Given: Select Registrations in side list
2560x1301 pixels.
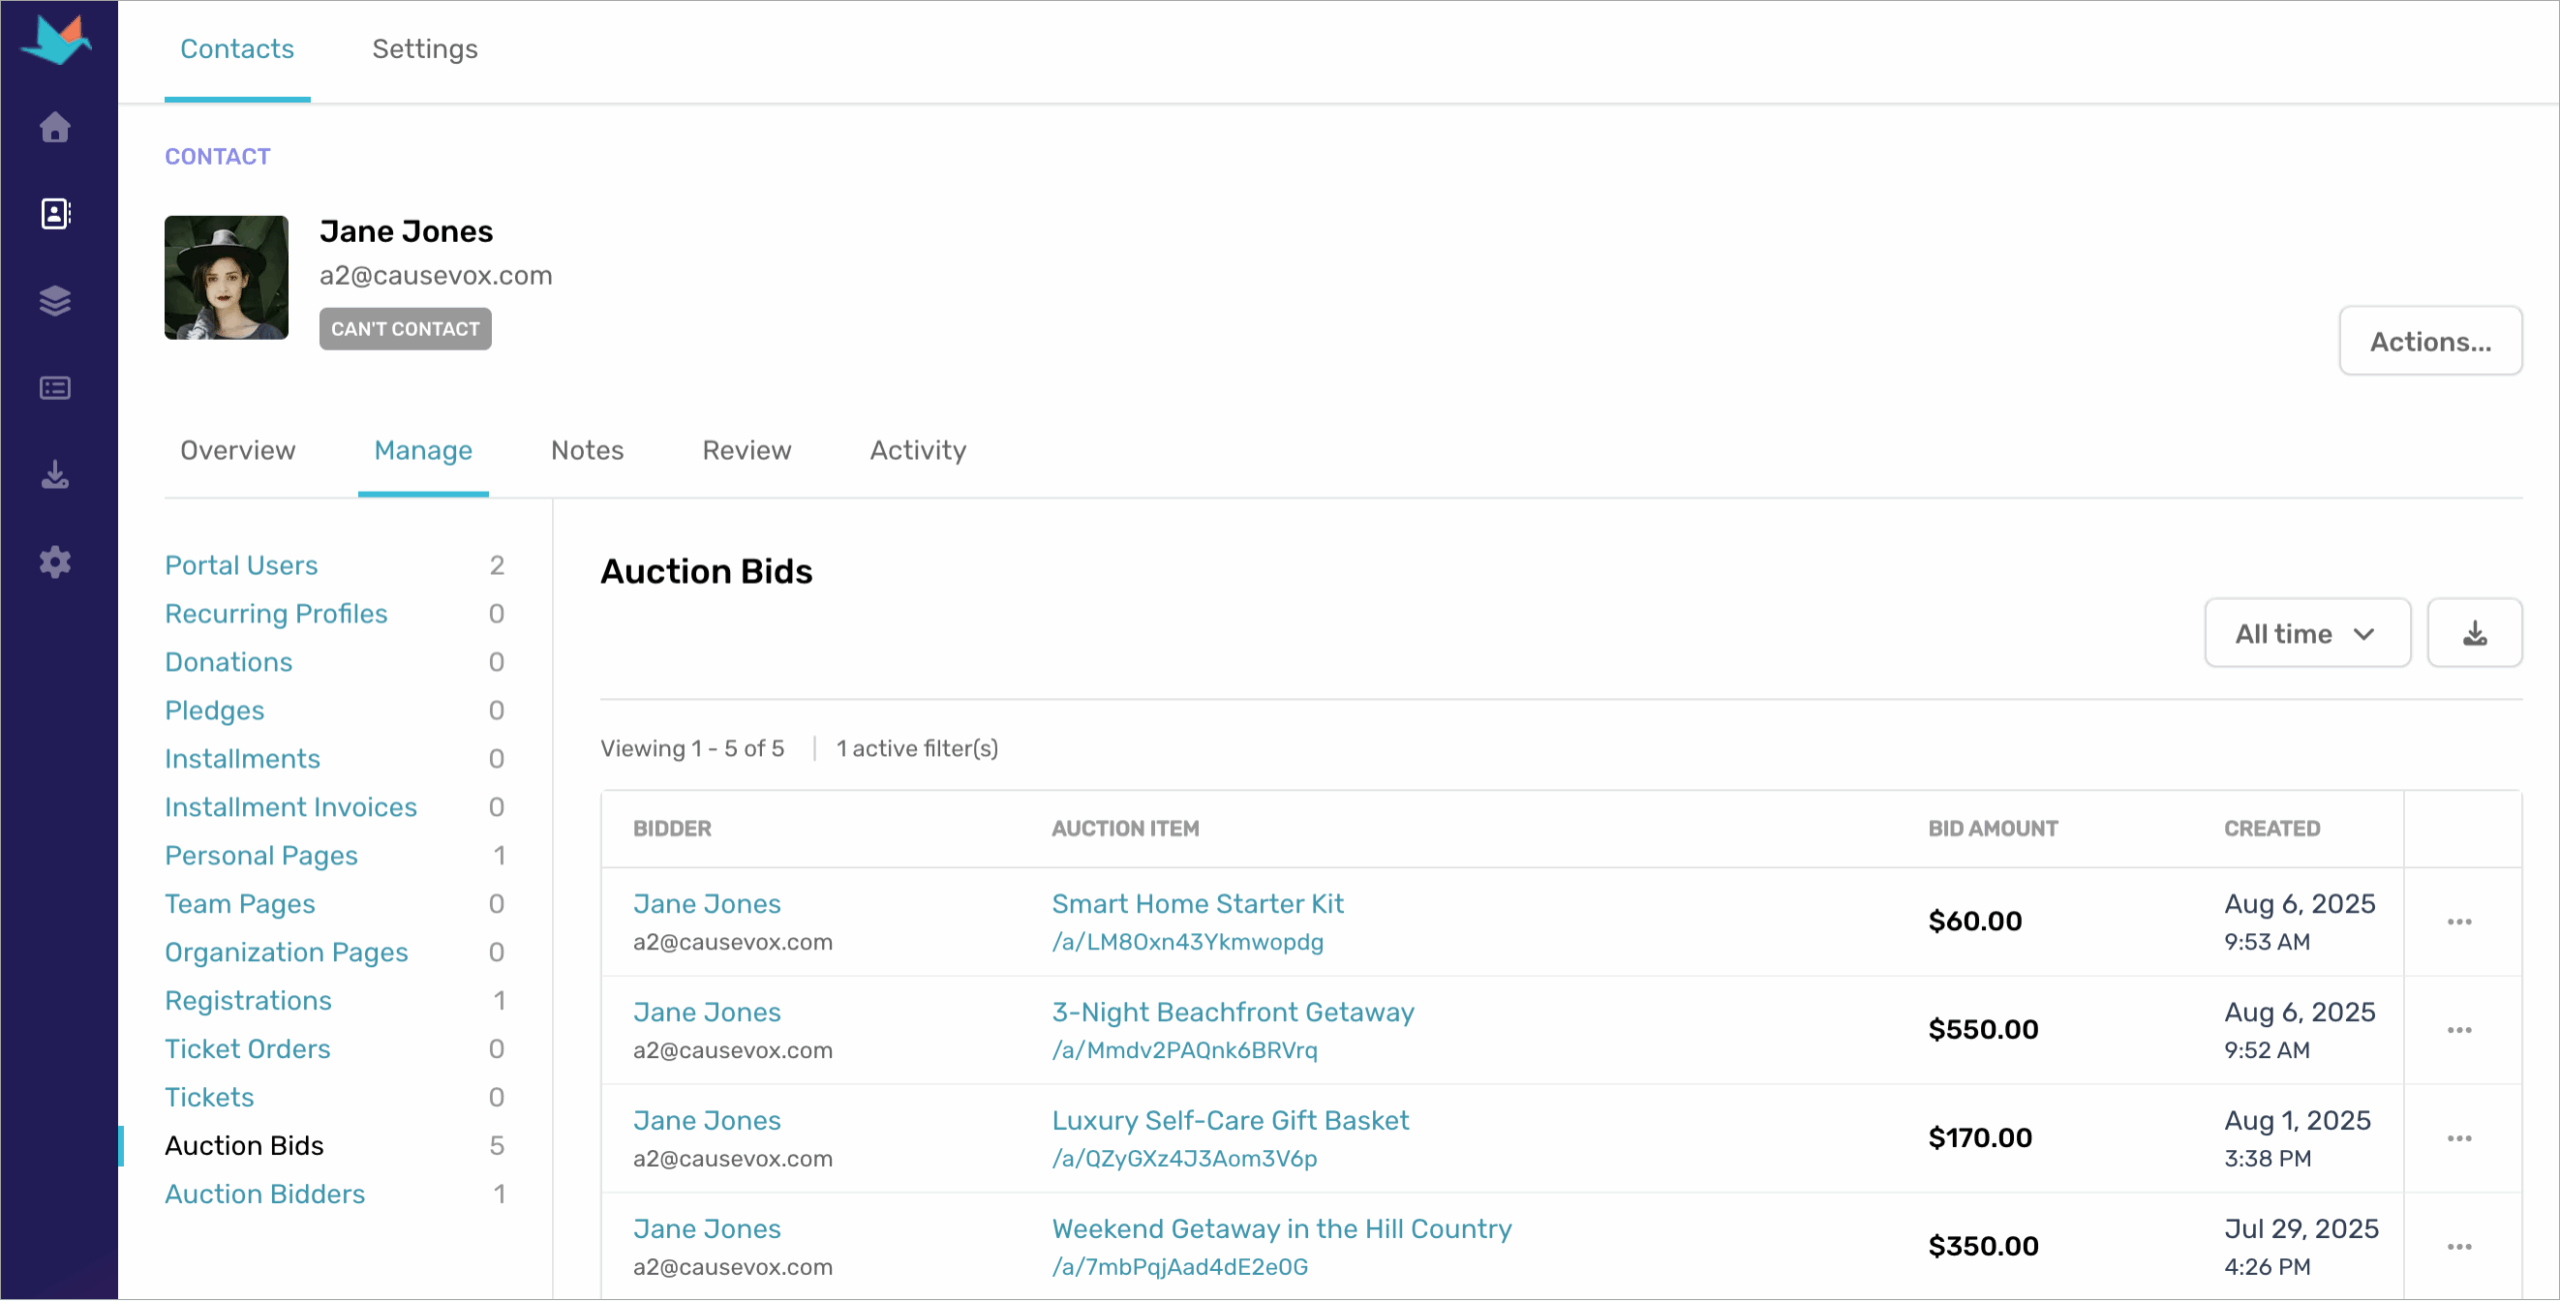Looking at the screenshot, I should coord(248,1000).
